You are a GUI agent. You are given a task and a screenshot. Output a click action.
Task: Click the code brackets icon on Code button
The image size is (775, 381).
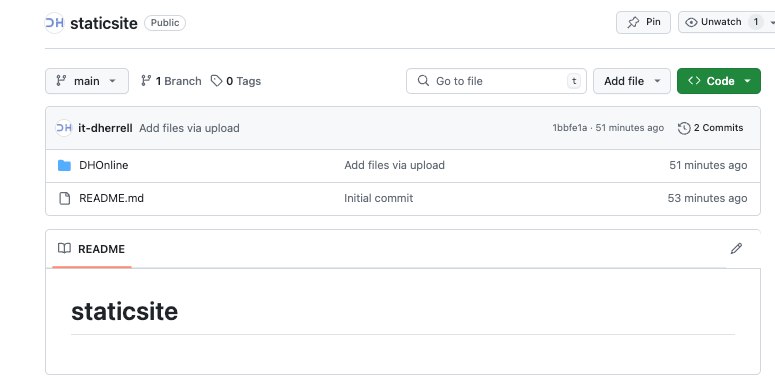[x=694, y=81]
